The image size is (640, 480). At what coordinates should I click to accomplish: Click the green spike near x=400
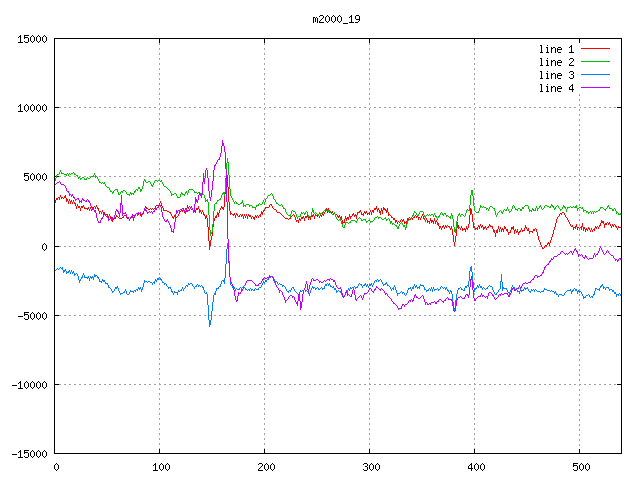(472, 190)
